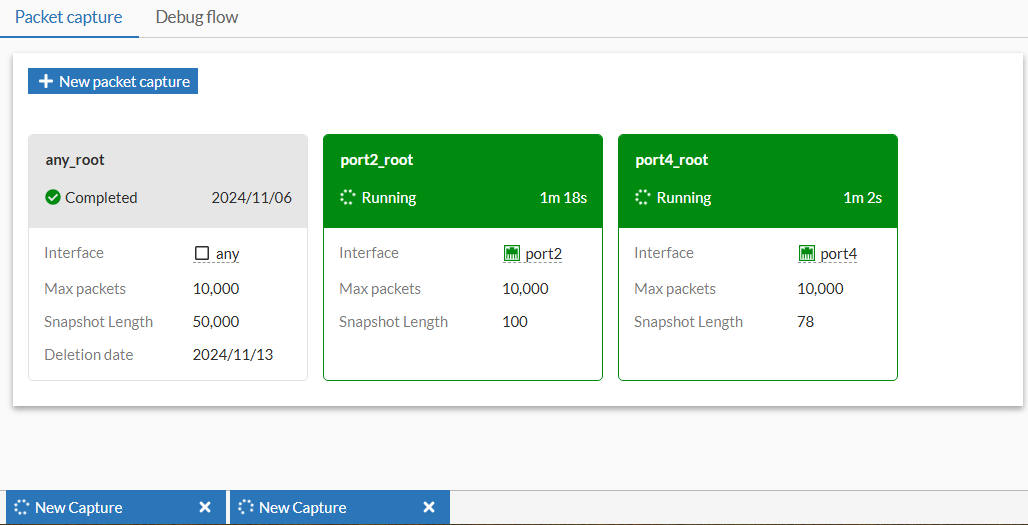This screenshot has width=1028, height=525.
Task: Click spinner icon in first New Capture tab
Action: point(22,508)
